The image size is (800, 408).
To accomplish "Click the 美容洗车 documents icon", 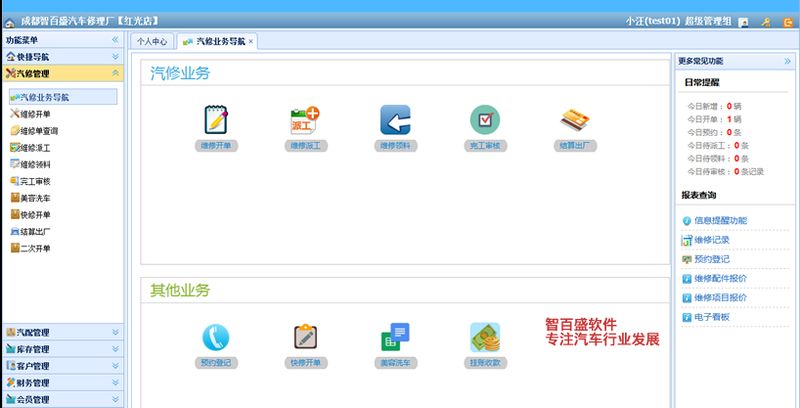I will click(395, 337).
